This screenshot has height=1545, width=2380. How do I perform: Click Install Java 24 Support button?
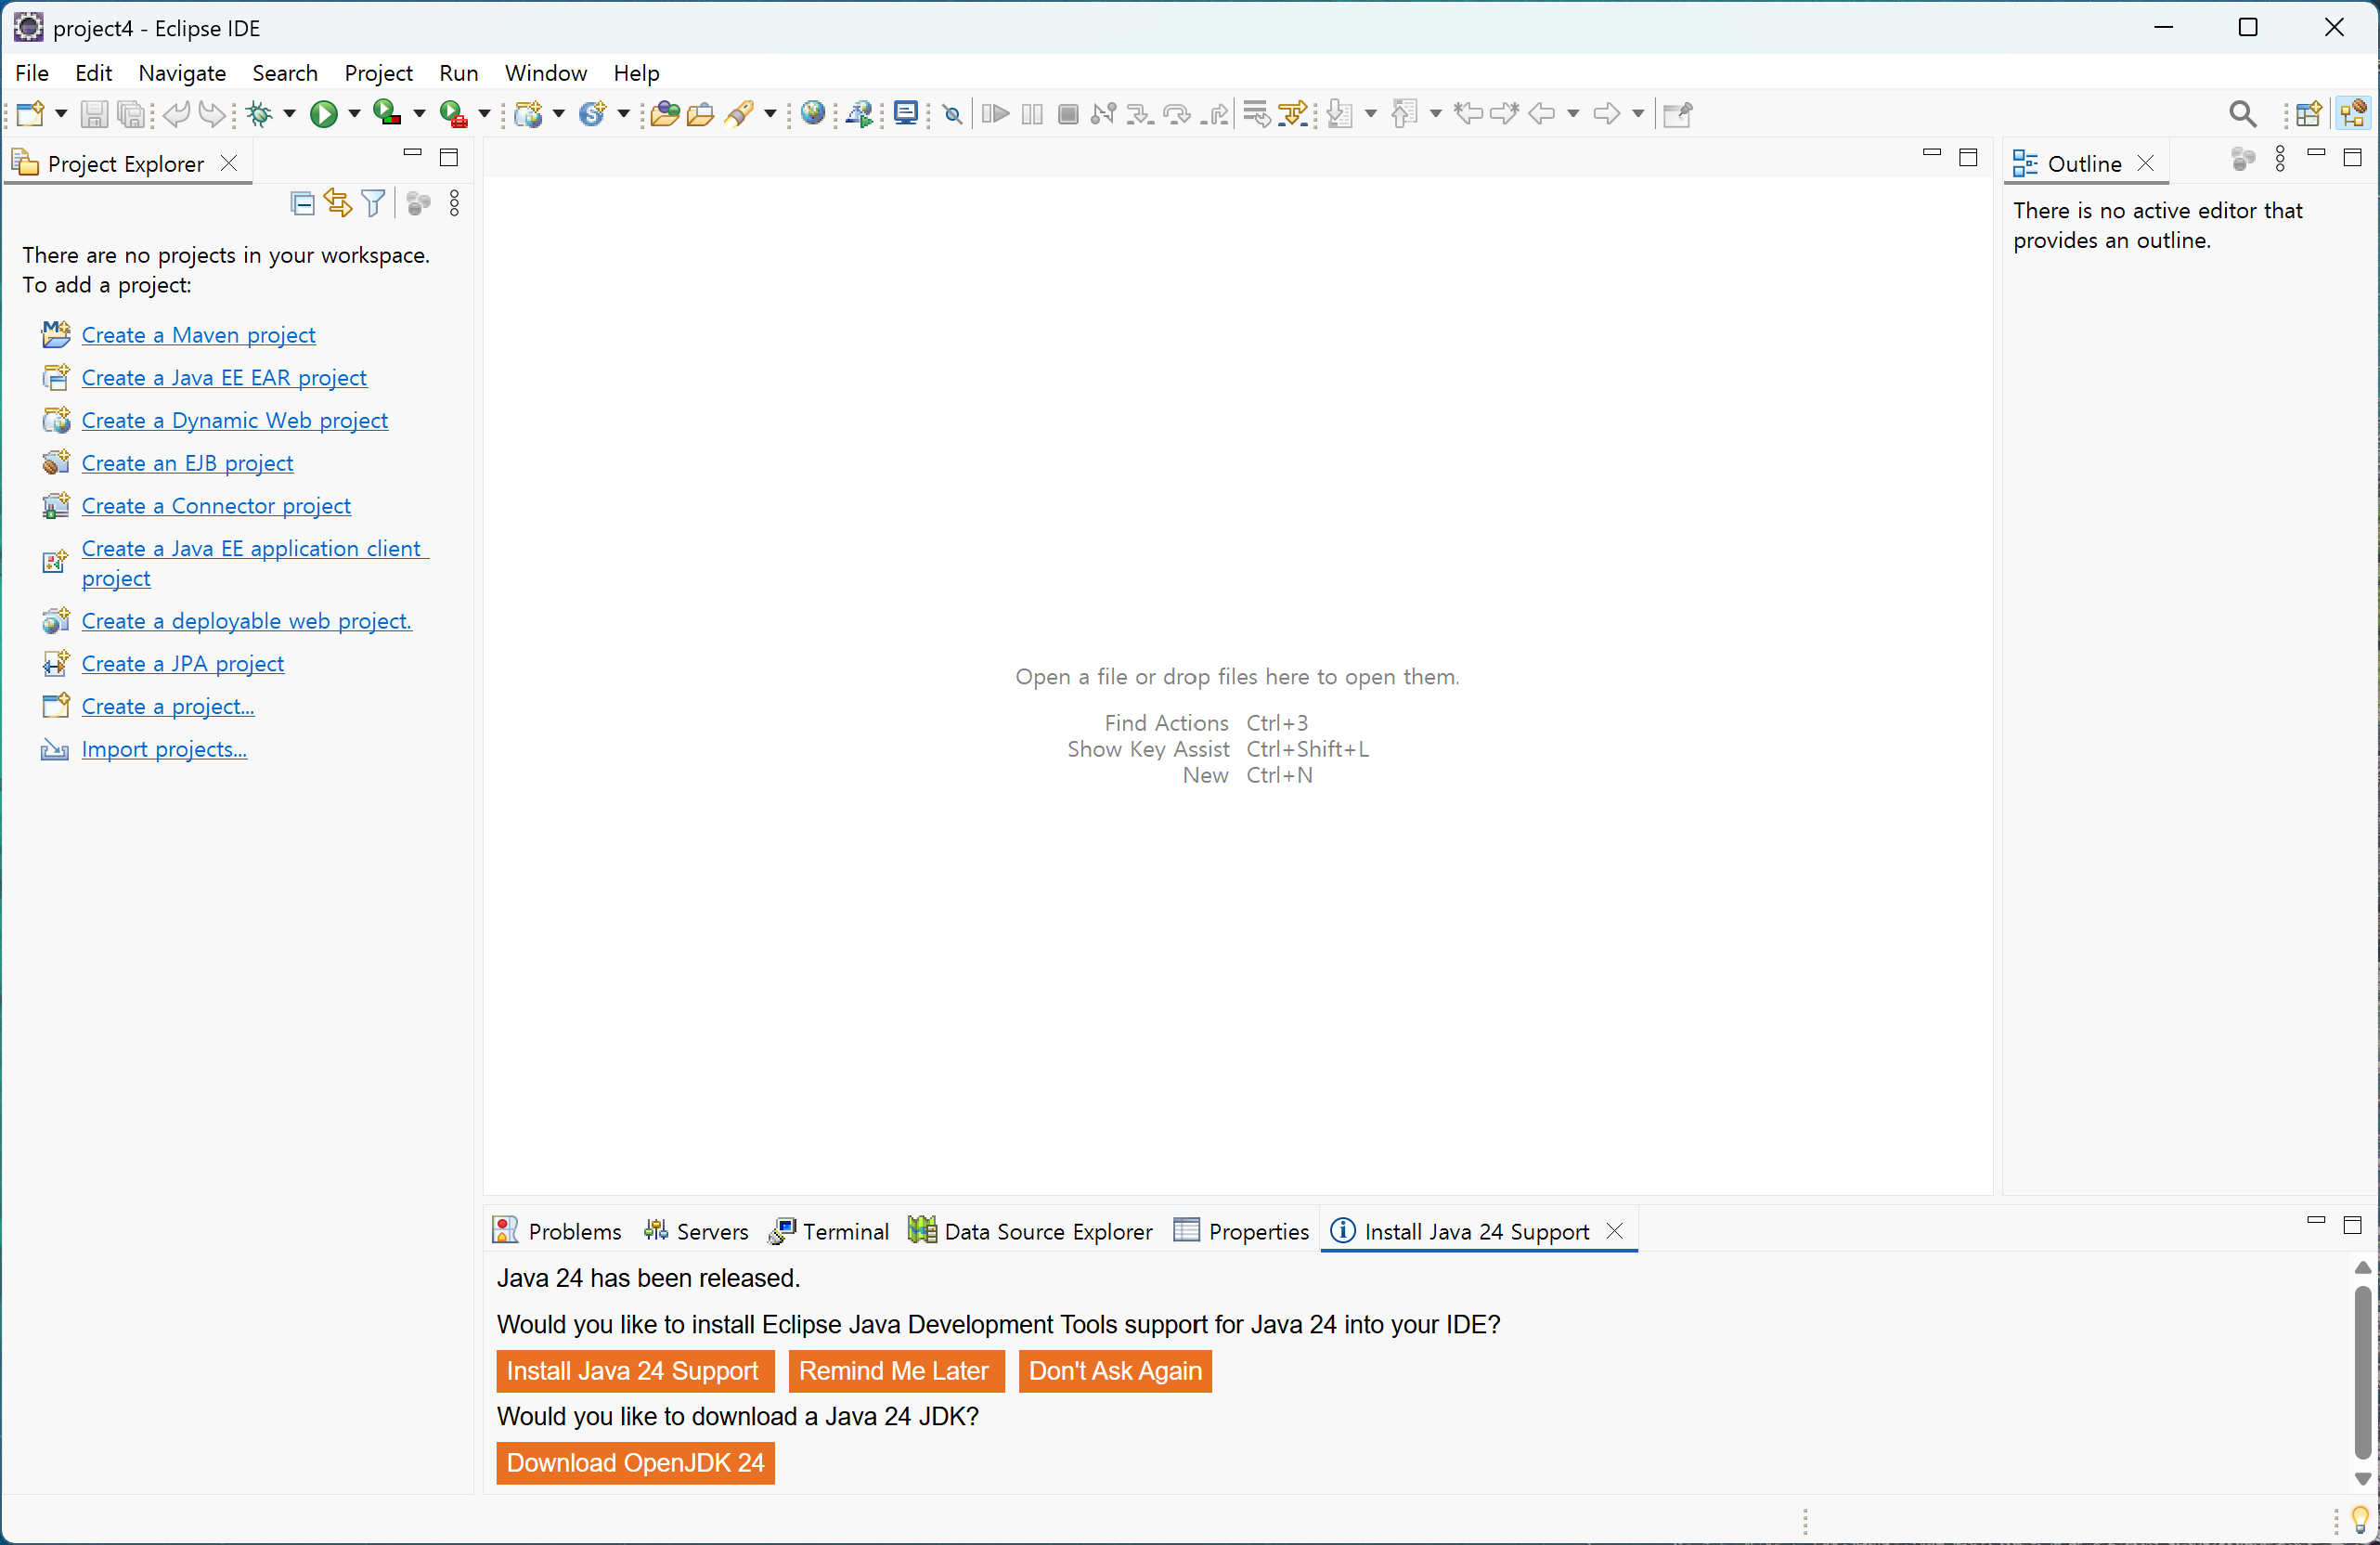(634, 1370)
